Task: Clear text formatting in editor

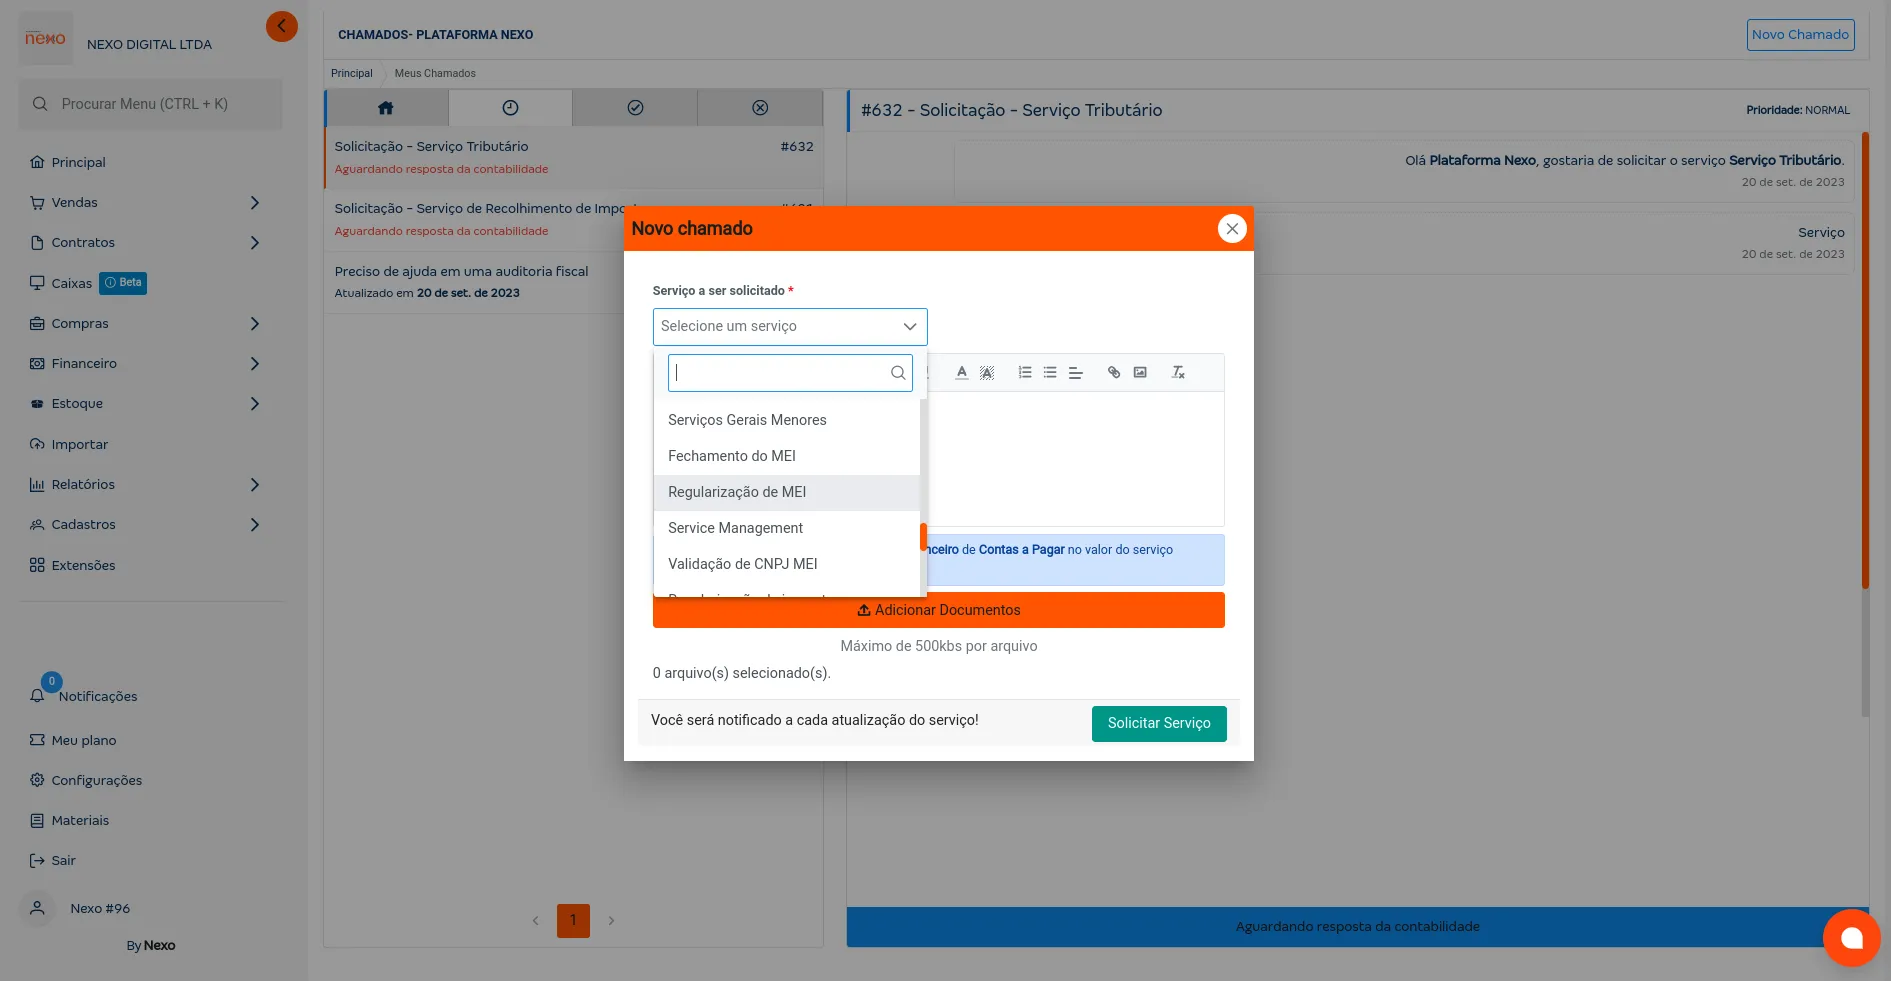Action: pyautogui.click(x=1178, y=373)
